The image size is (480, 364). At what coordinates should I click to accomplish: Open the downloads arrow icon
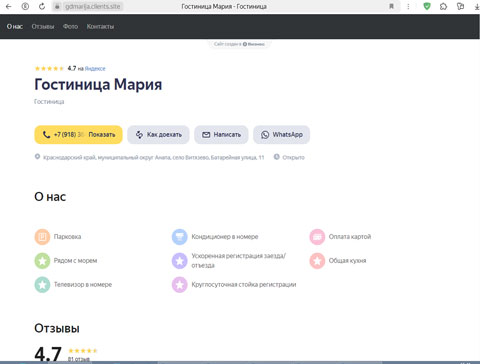[x=477, y=6]
